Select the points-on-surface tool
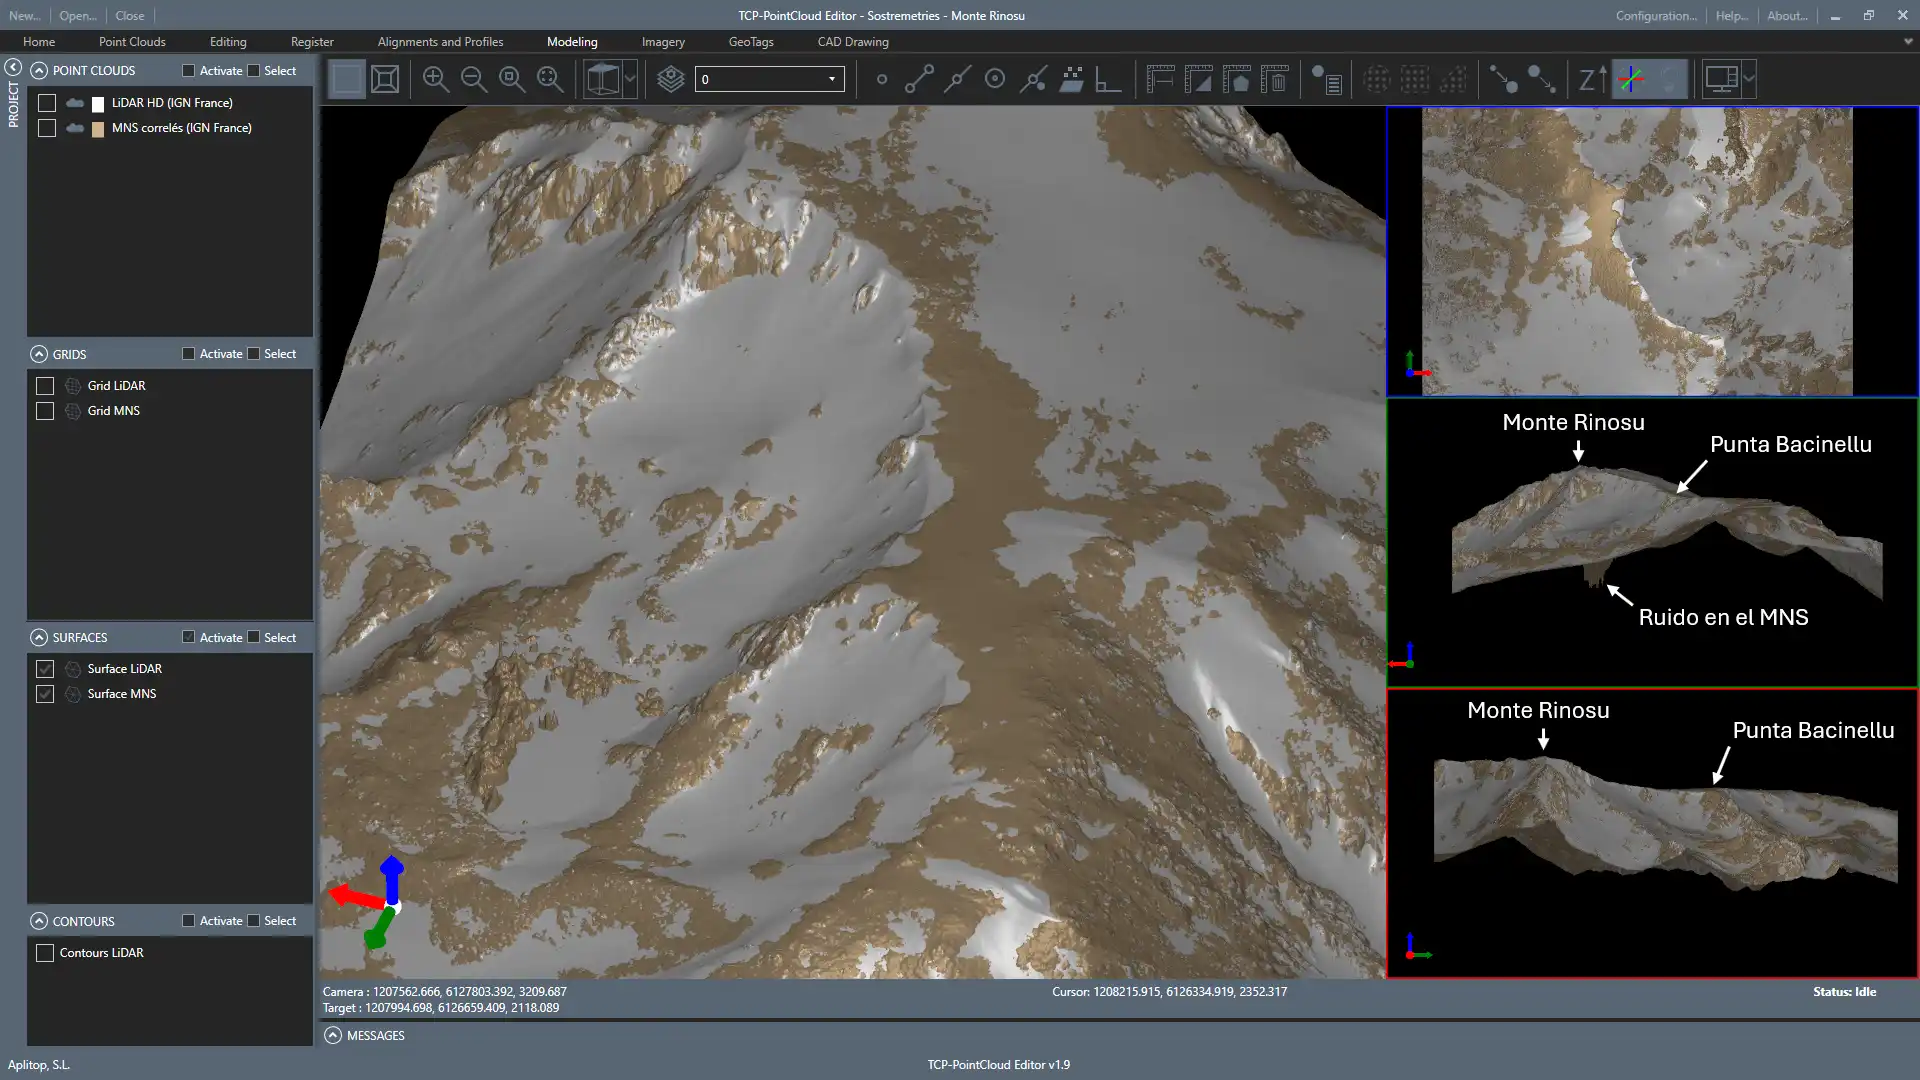 point(1071,79)
